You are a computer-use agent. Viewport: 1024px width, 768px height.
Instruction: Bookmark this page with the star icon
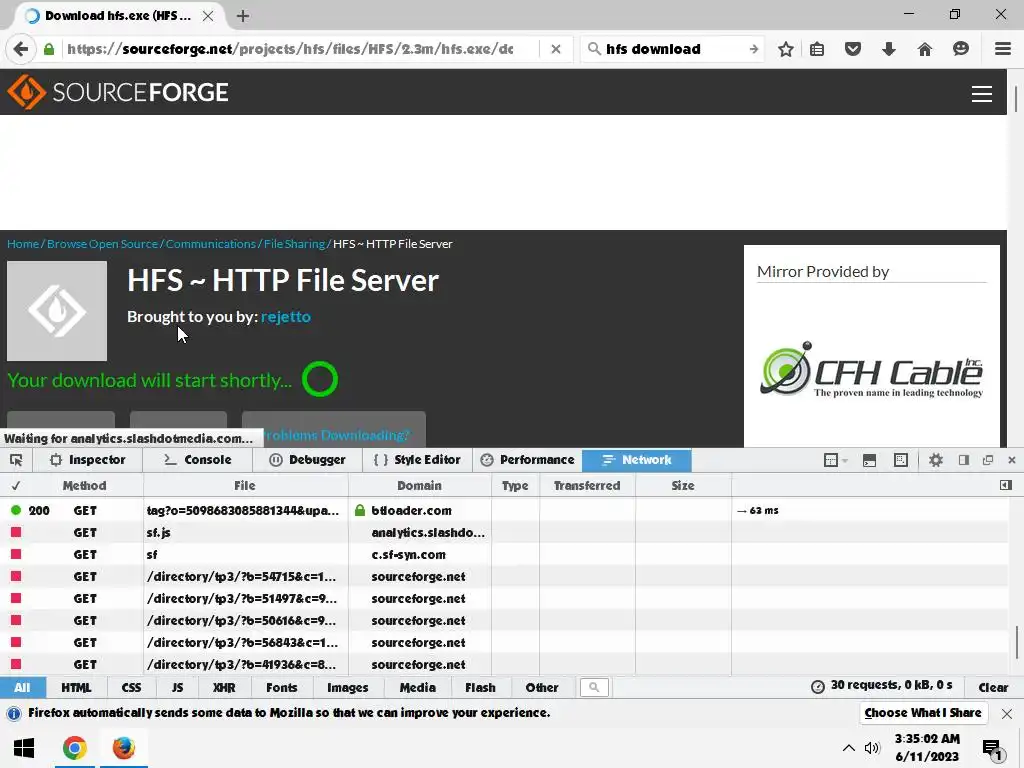(x=786, y=49)
